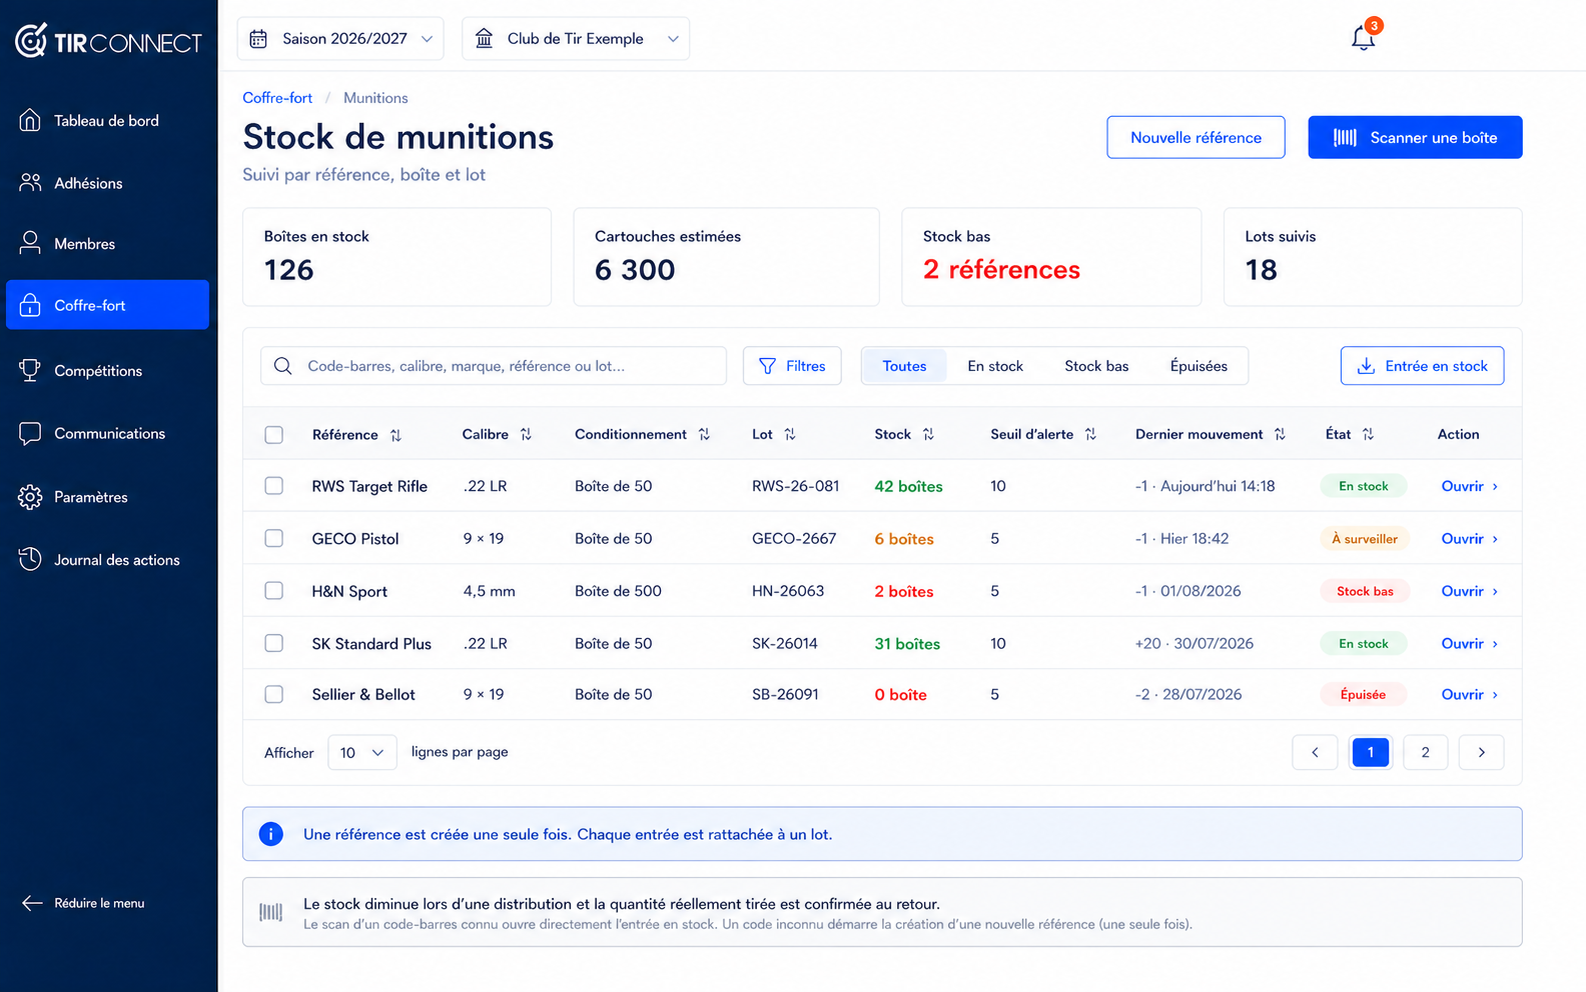Click the Paramètres gear icon

(x=30, y=497)
